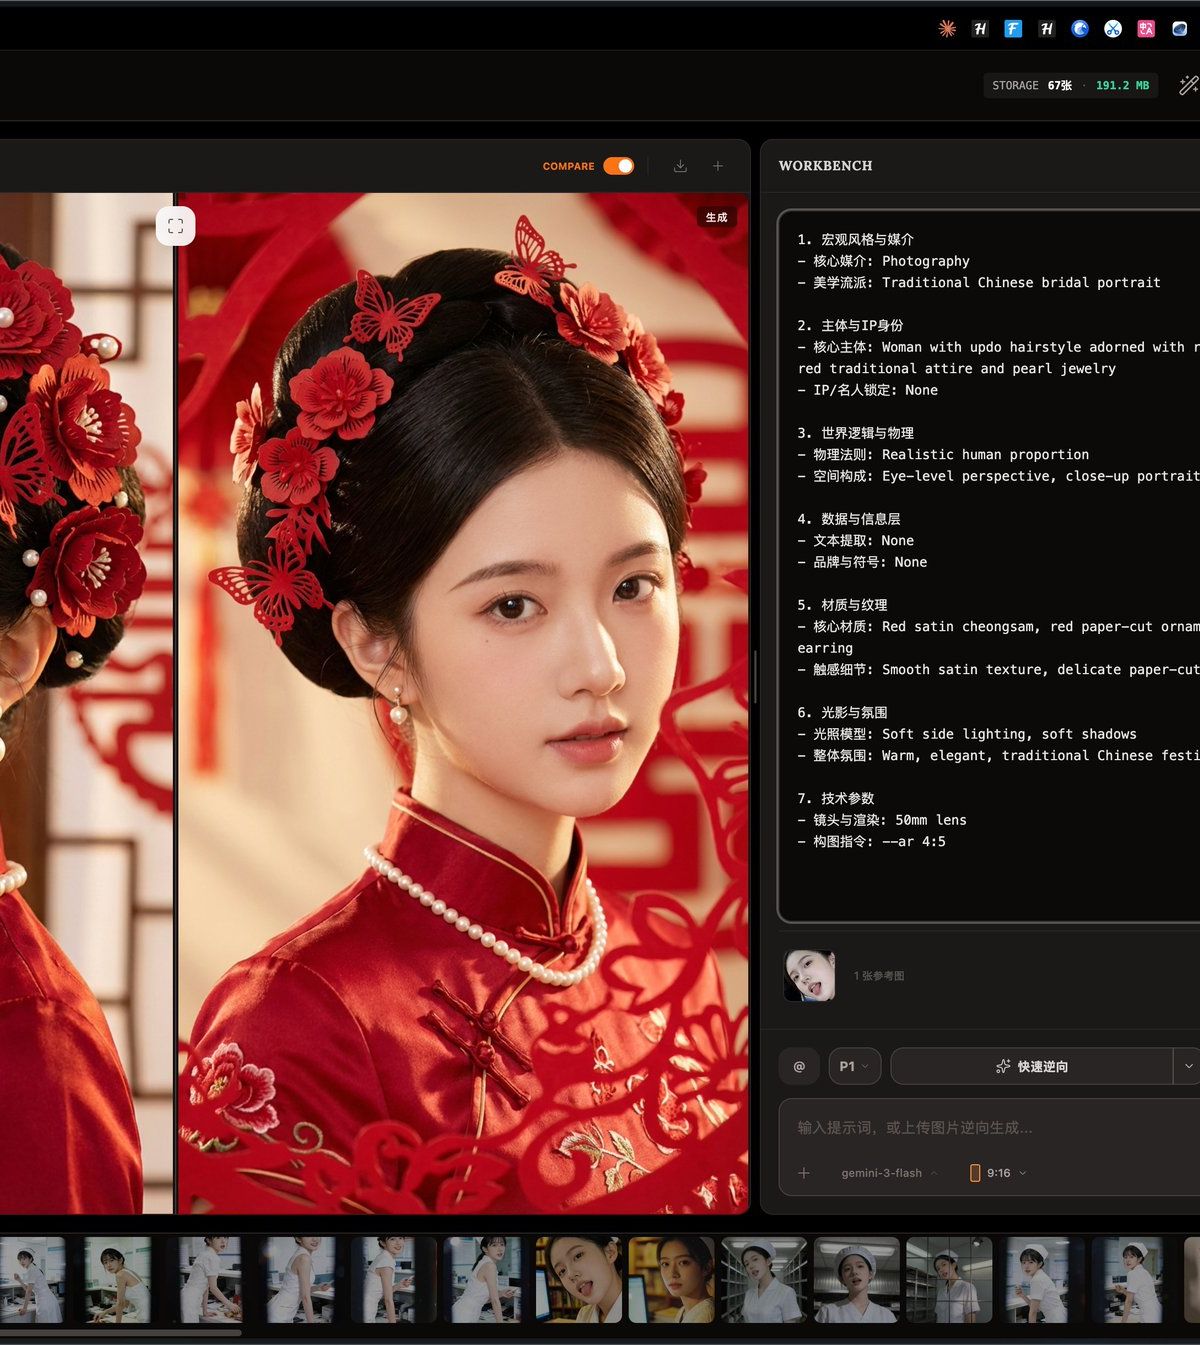Click the '1. 宏观风格与媒介' heading line
Viewport: 1200px width, 1345px height.
click(x=855, y=240)
